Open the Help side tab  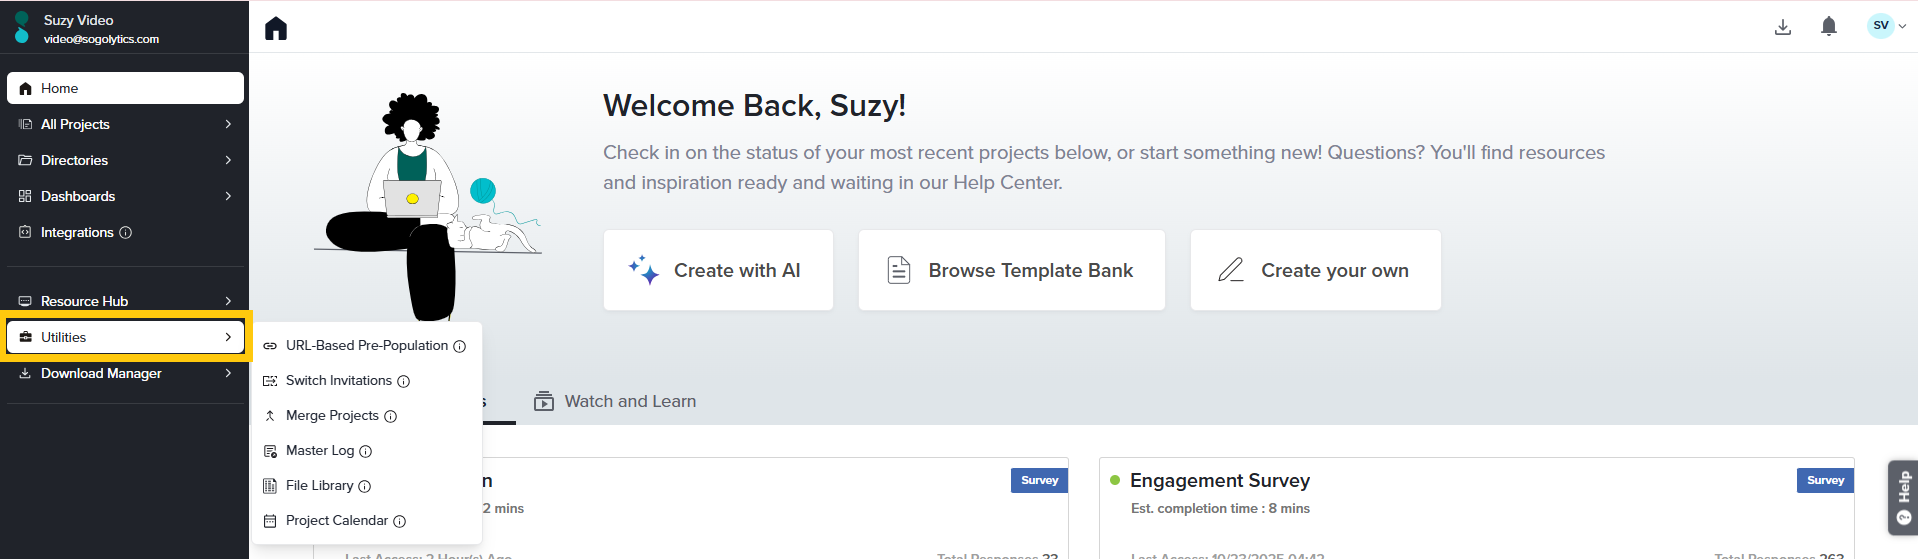click(1902, 497)
